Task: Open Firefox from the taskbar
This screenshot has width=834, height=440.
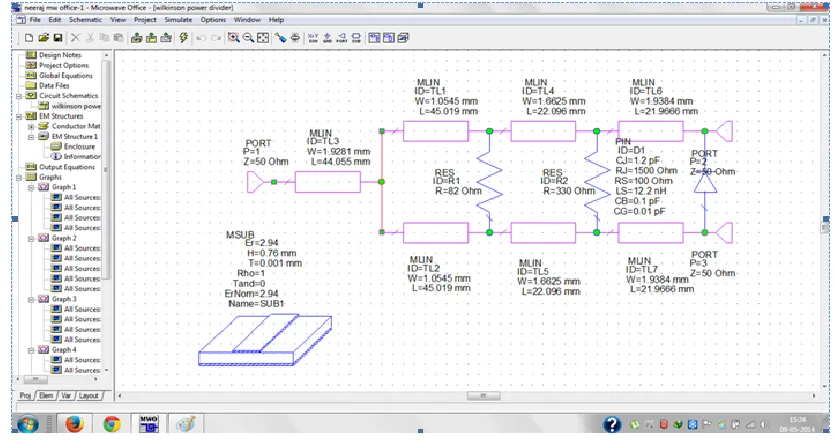Action: (74, 424)
